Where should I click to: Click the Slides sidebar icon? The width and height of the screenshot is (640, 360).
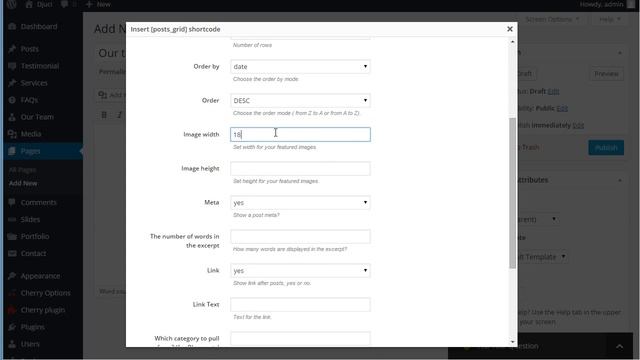click(12, 219)
